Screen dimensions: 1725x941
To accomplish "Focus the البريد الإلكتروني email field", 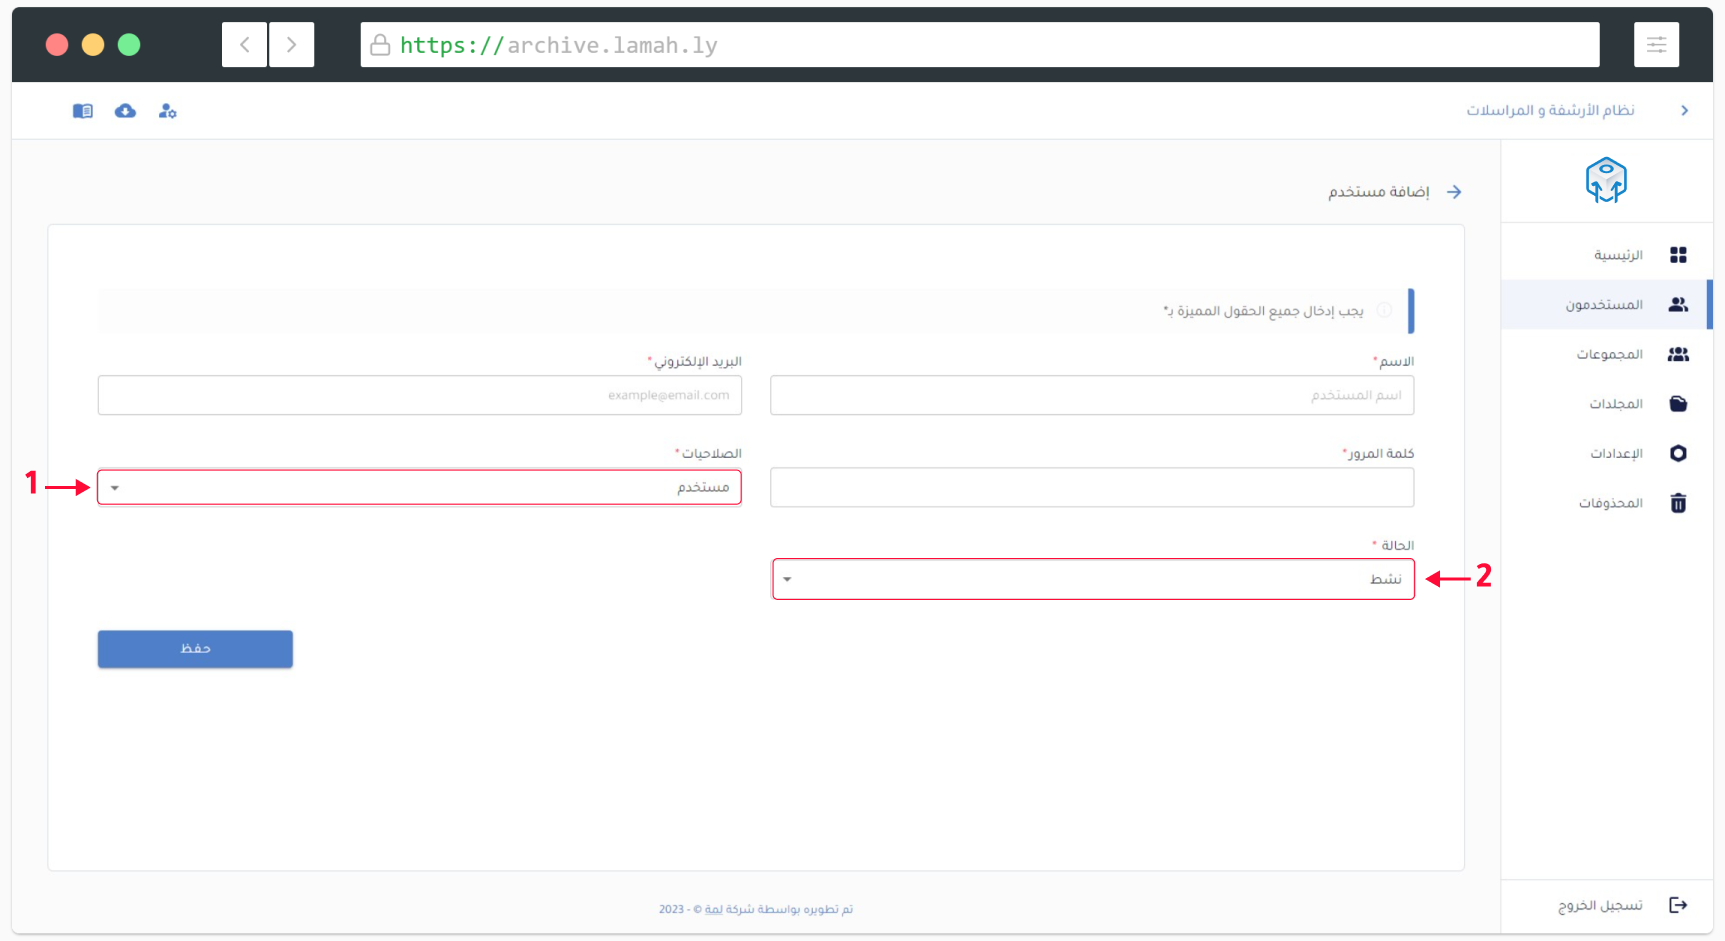I will (419, 395).
